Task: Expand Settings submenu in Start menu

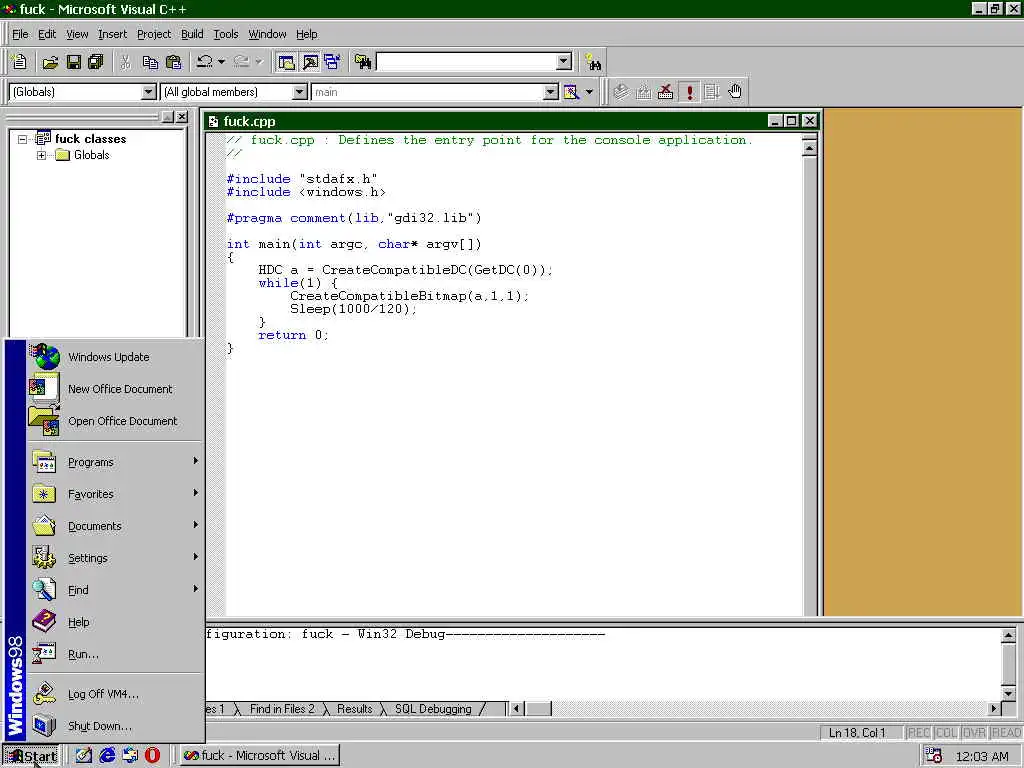Action: 116,558
